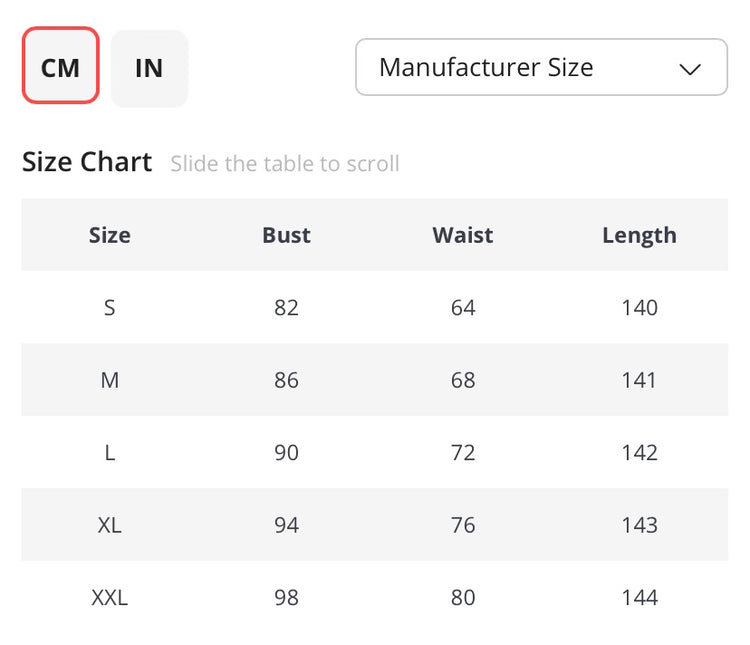The image size is (750, 645).
Task: Click bust value 82 for size S
Action: click(286, 307)
